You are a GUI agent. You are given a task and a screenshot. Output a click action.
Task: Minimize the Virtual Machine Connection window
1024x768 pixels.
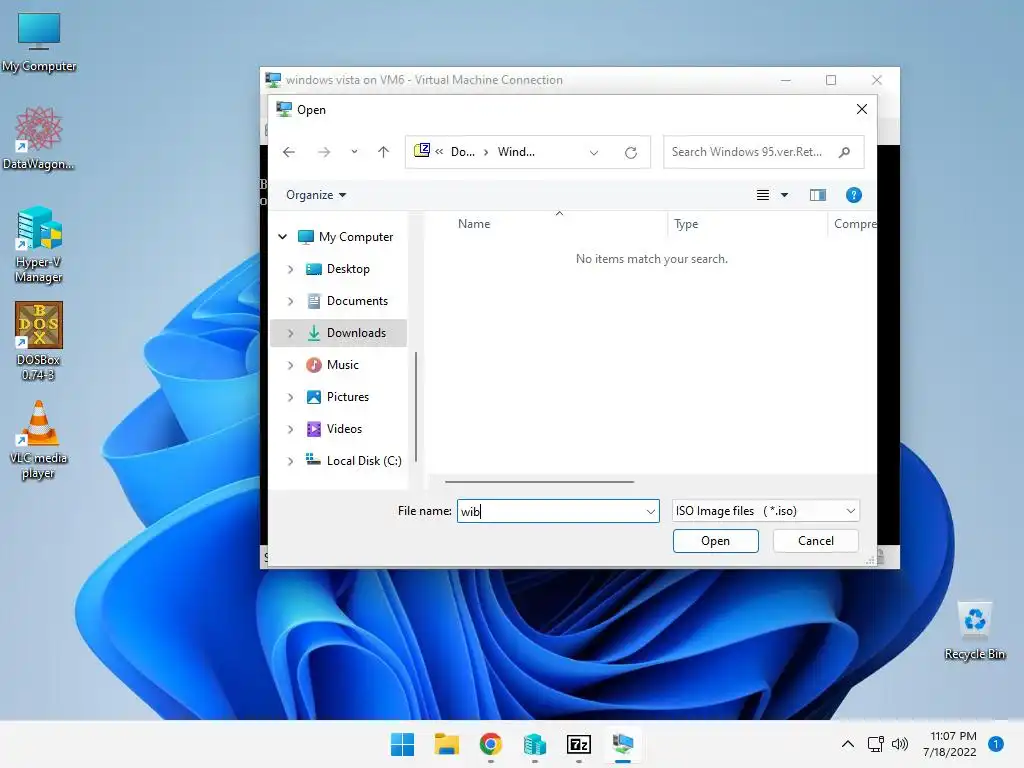coord(786,80)
